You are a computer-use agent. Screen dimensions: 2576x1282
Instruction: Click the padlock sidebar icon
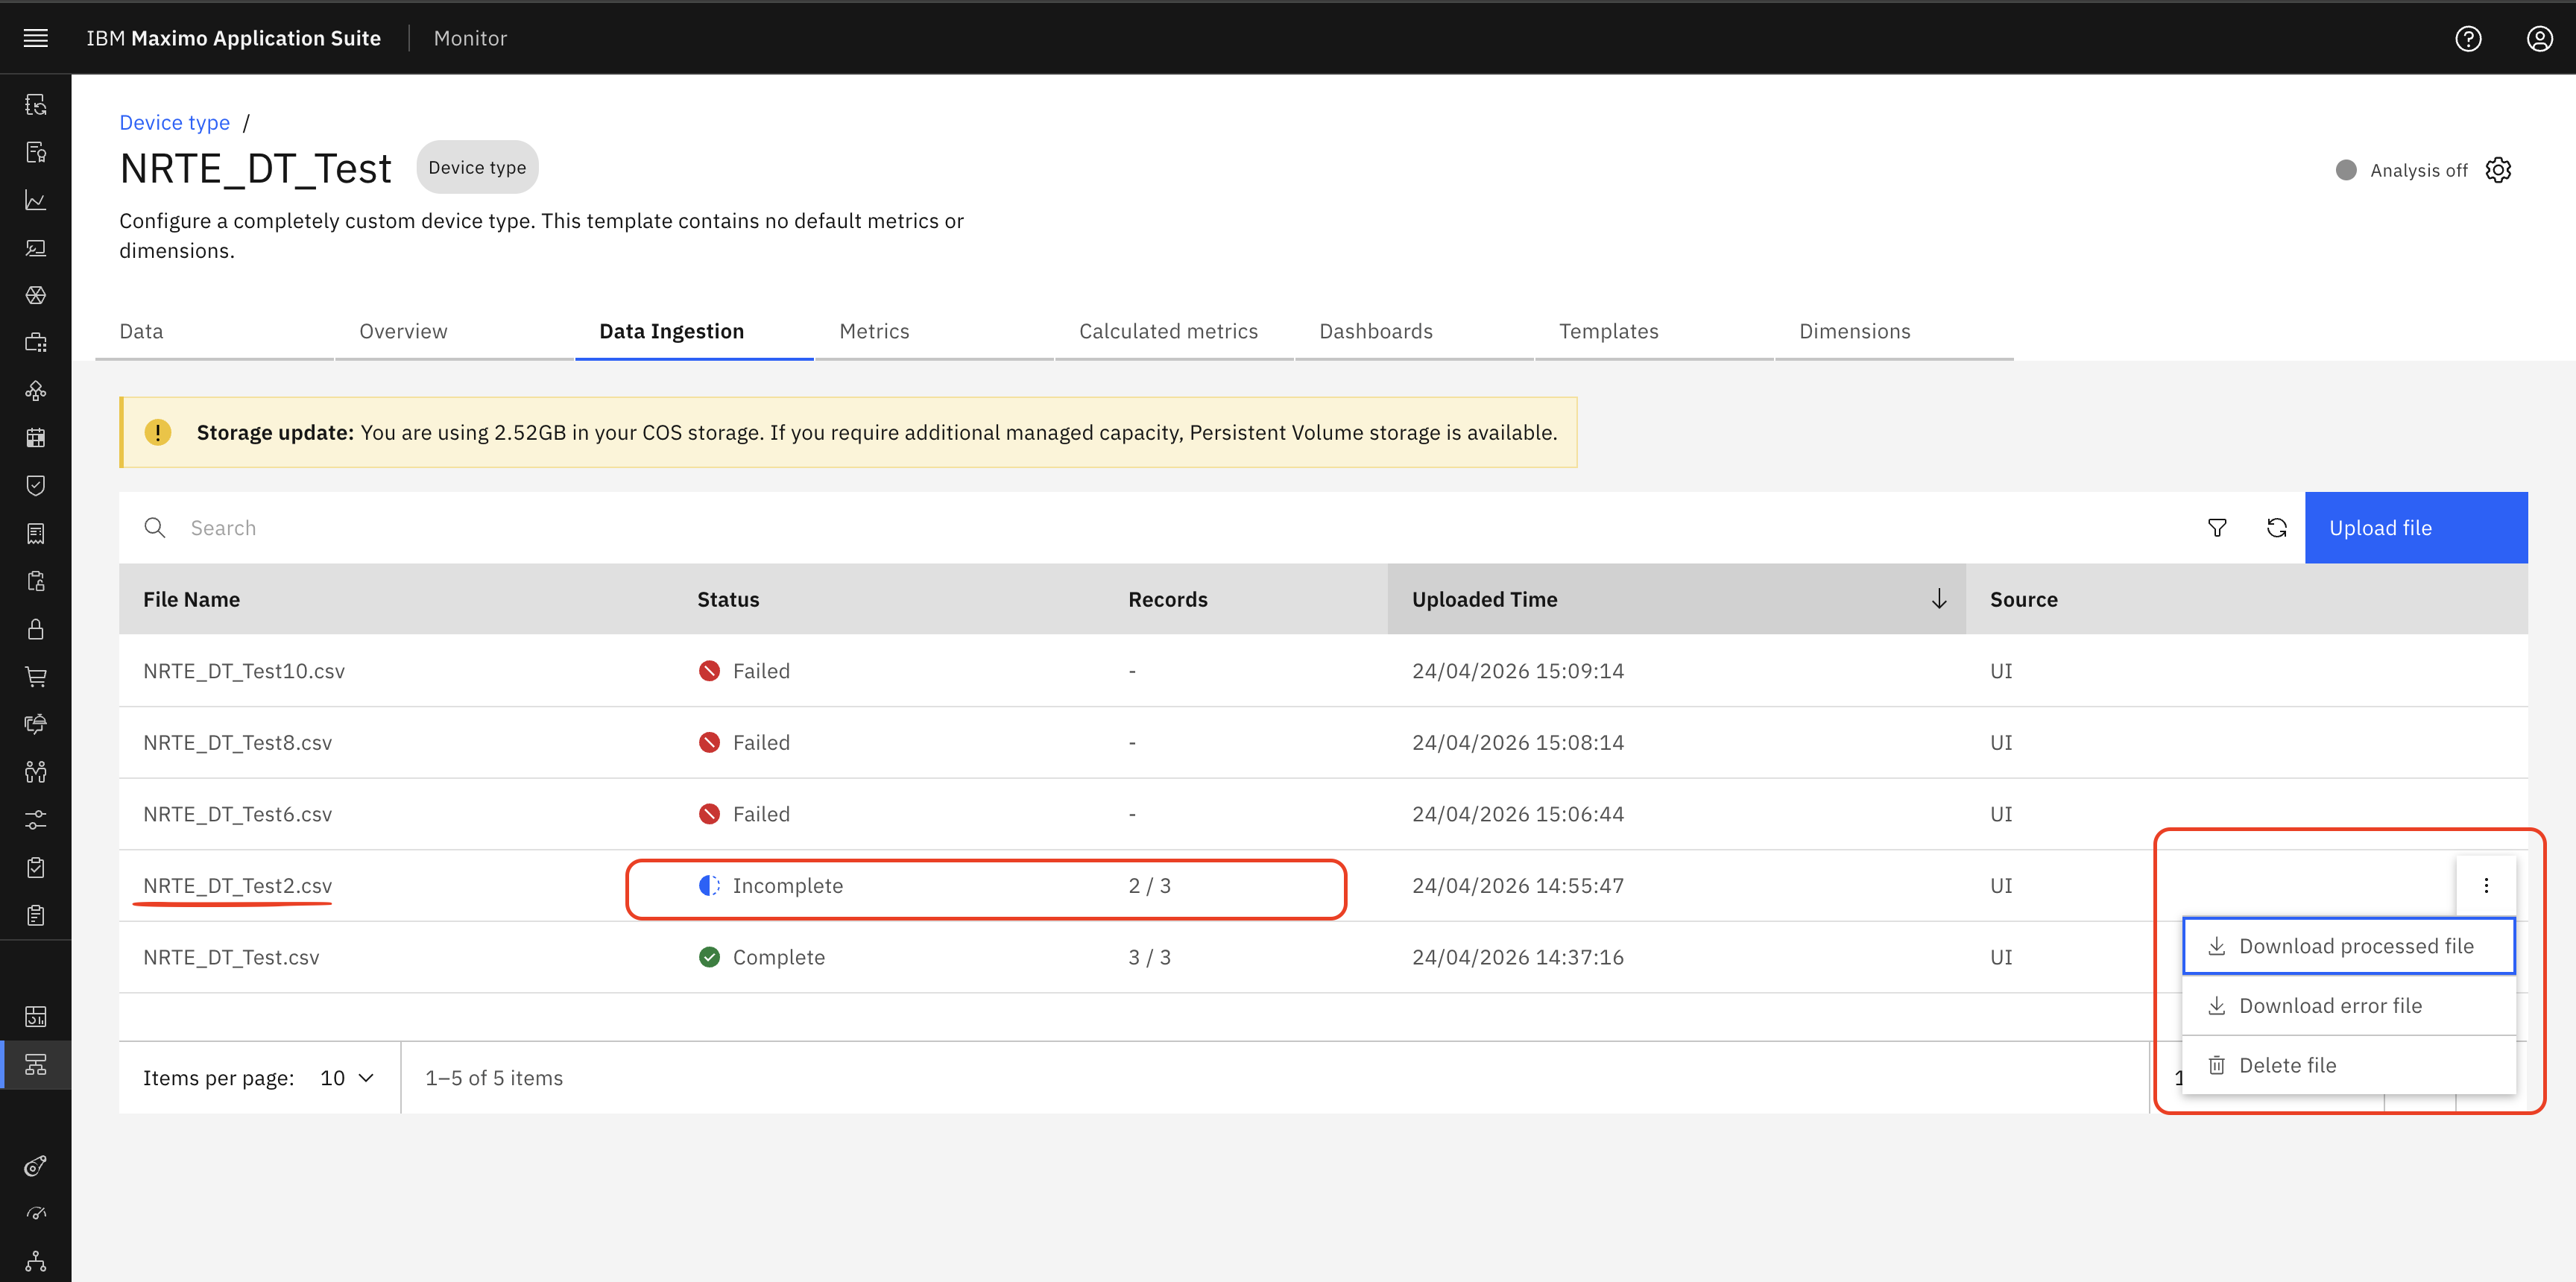pyautogui.click(x=36, y=629)
